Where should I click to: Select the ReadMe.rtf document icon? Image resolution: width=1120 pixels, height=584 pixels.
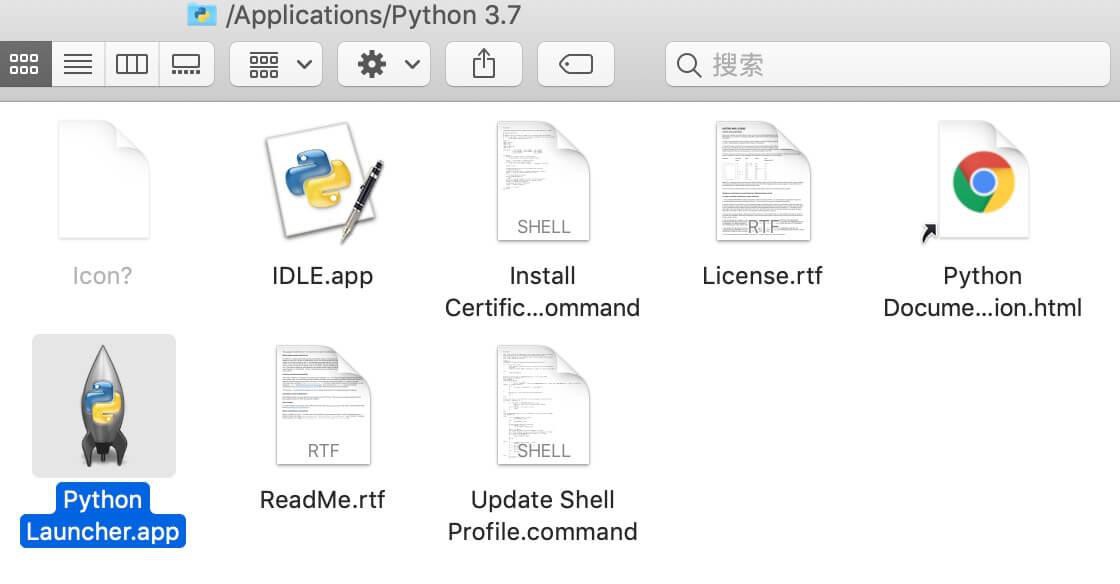(323, 405)
